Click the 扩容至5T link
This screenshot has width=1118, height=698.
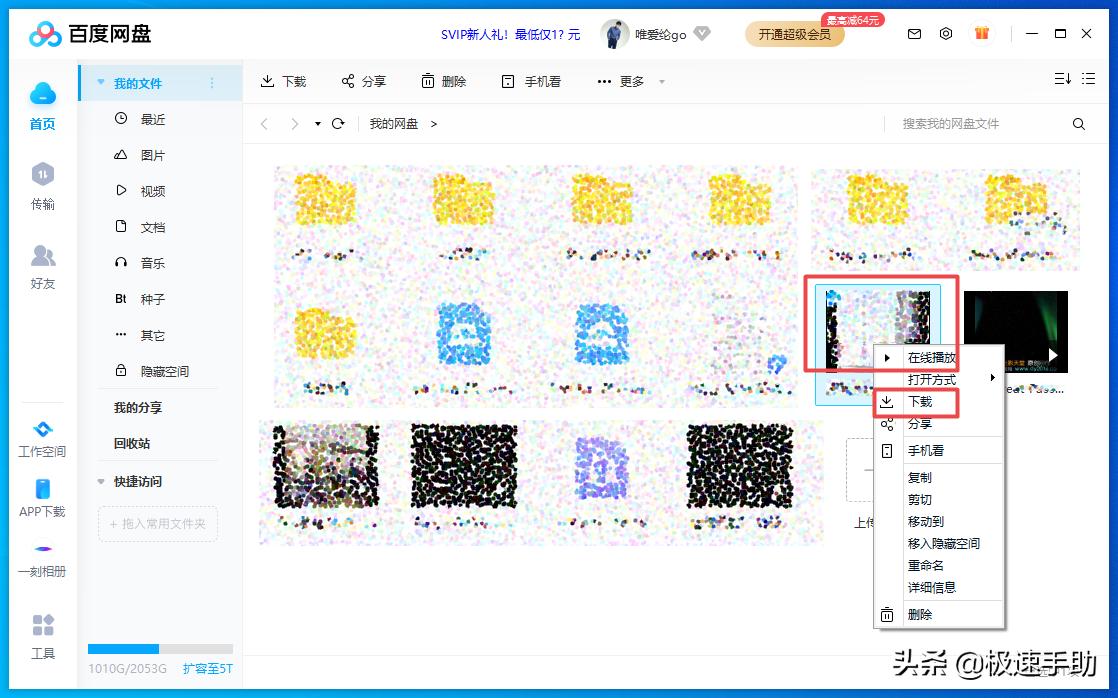207,669
